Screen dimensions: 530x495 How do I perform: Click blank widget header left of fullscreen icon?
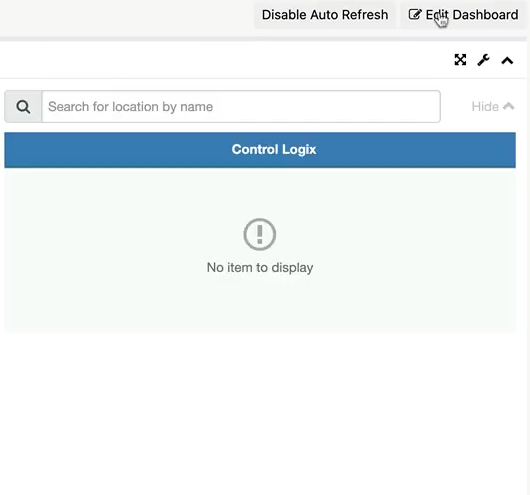(x=223, y=60)
